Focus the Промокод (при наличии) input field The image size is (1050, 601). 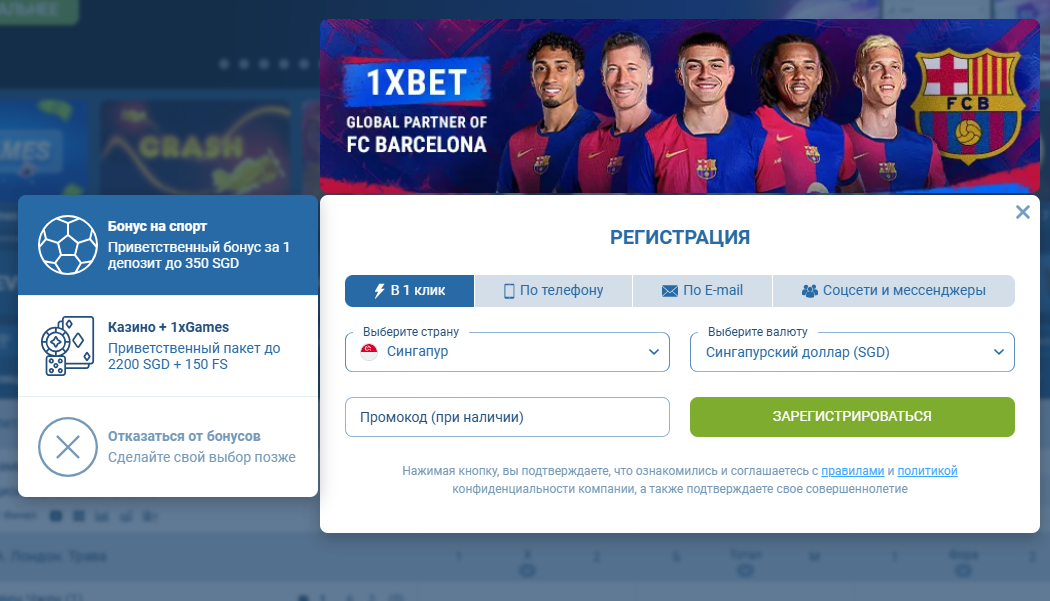click(x=507, y=417)
